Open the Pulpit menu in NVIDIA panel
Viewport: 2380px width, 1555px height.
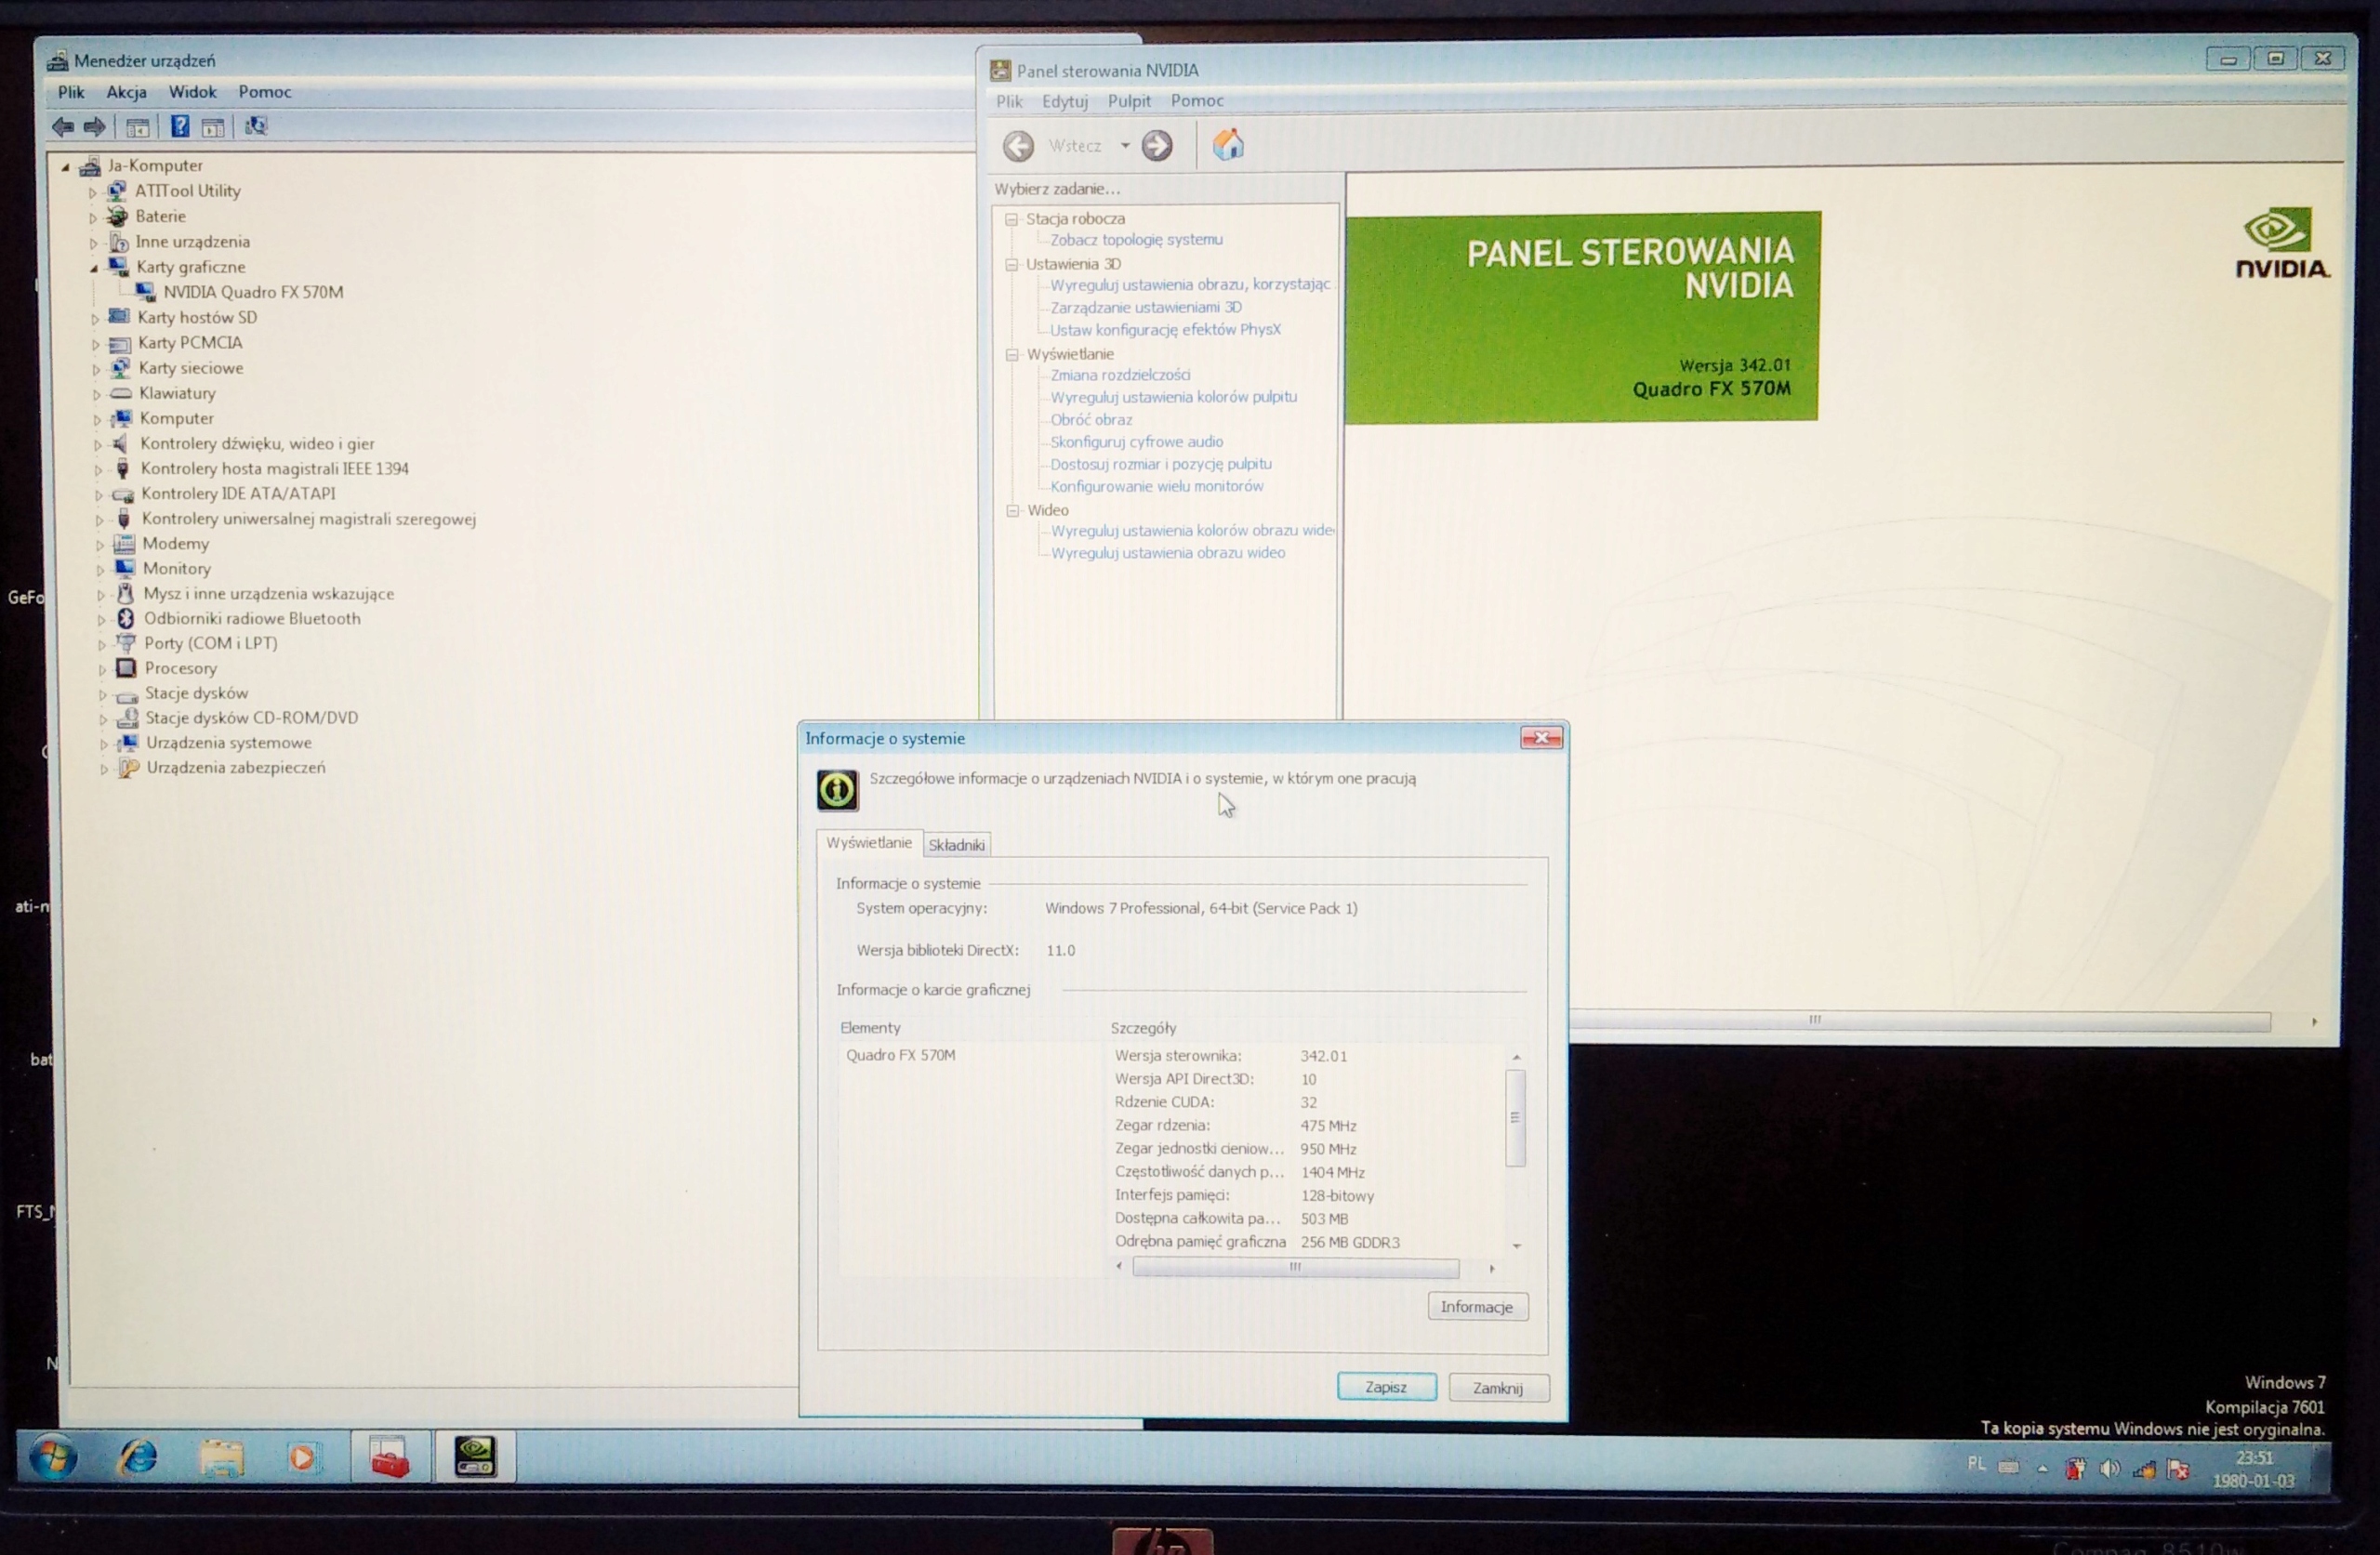point(1129,101)
